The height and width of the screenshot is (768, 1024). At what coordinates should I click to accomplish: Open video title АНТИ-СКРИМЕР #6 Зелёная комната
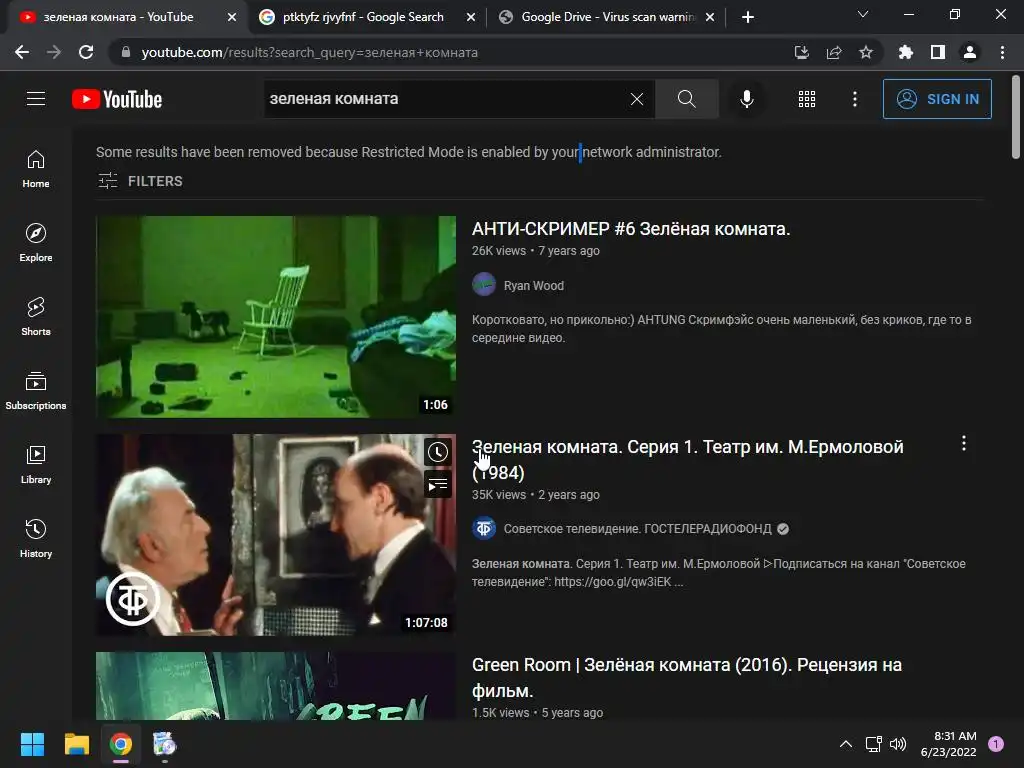631,229
